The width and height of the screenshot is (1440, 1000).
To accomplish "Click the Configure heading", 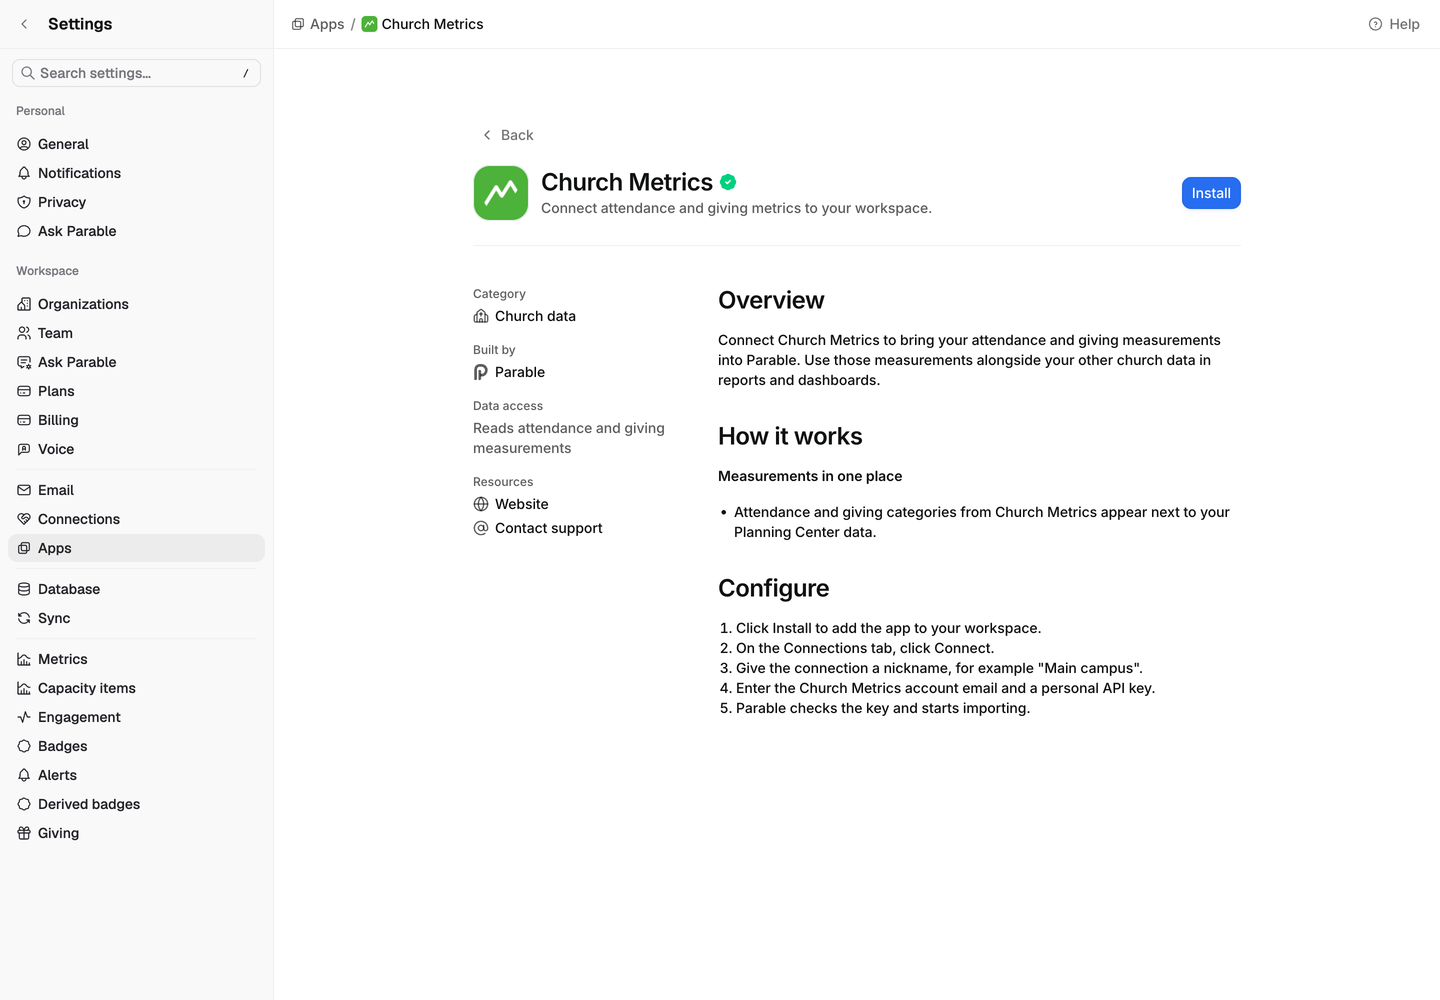I will (x=774, y=588).
